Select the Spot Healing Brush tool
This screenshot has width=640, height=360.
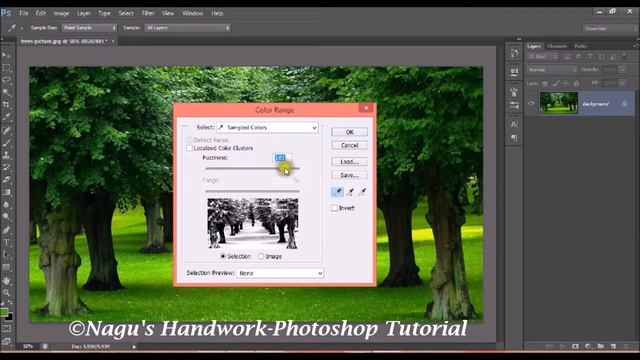click(x=7, y=130)
